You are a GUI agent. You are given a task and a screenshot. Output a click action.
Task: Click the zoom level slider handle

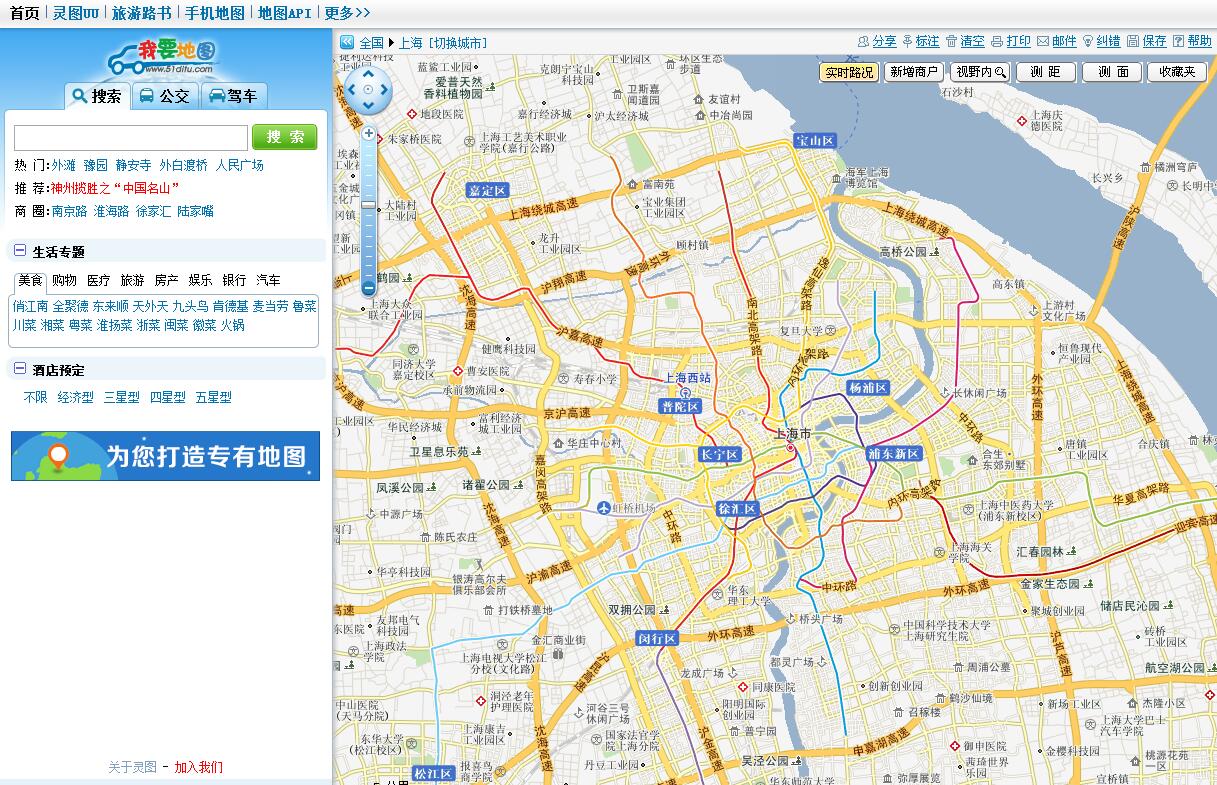[x=368, y=205]
